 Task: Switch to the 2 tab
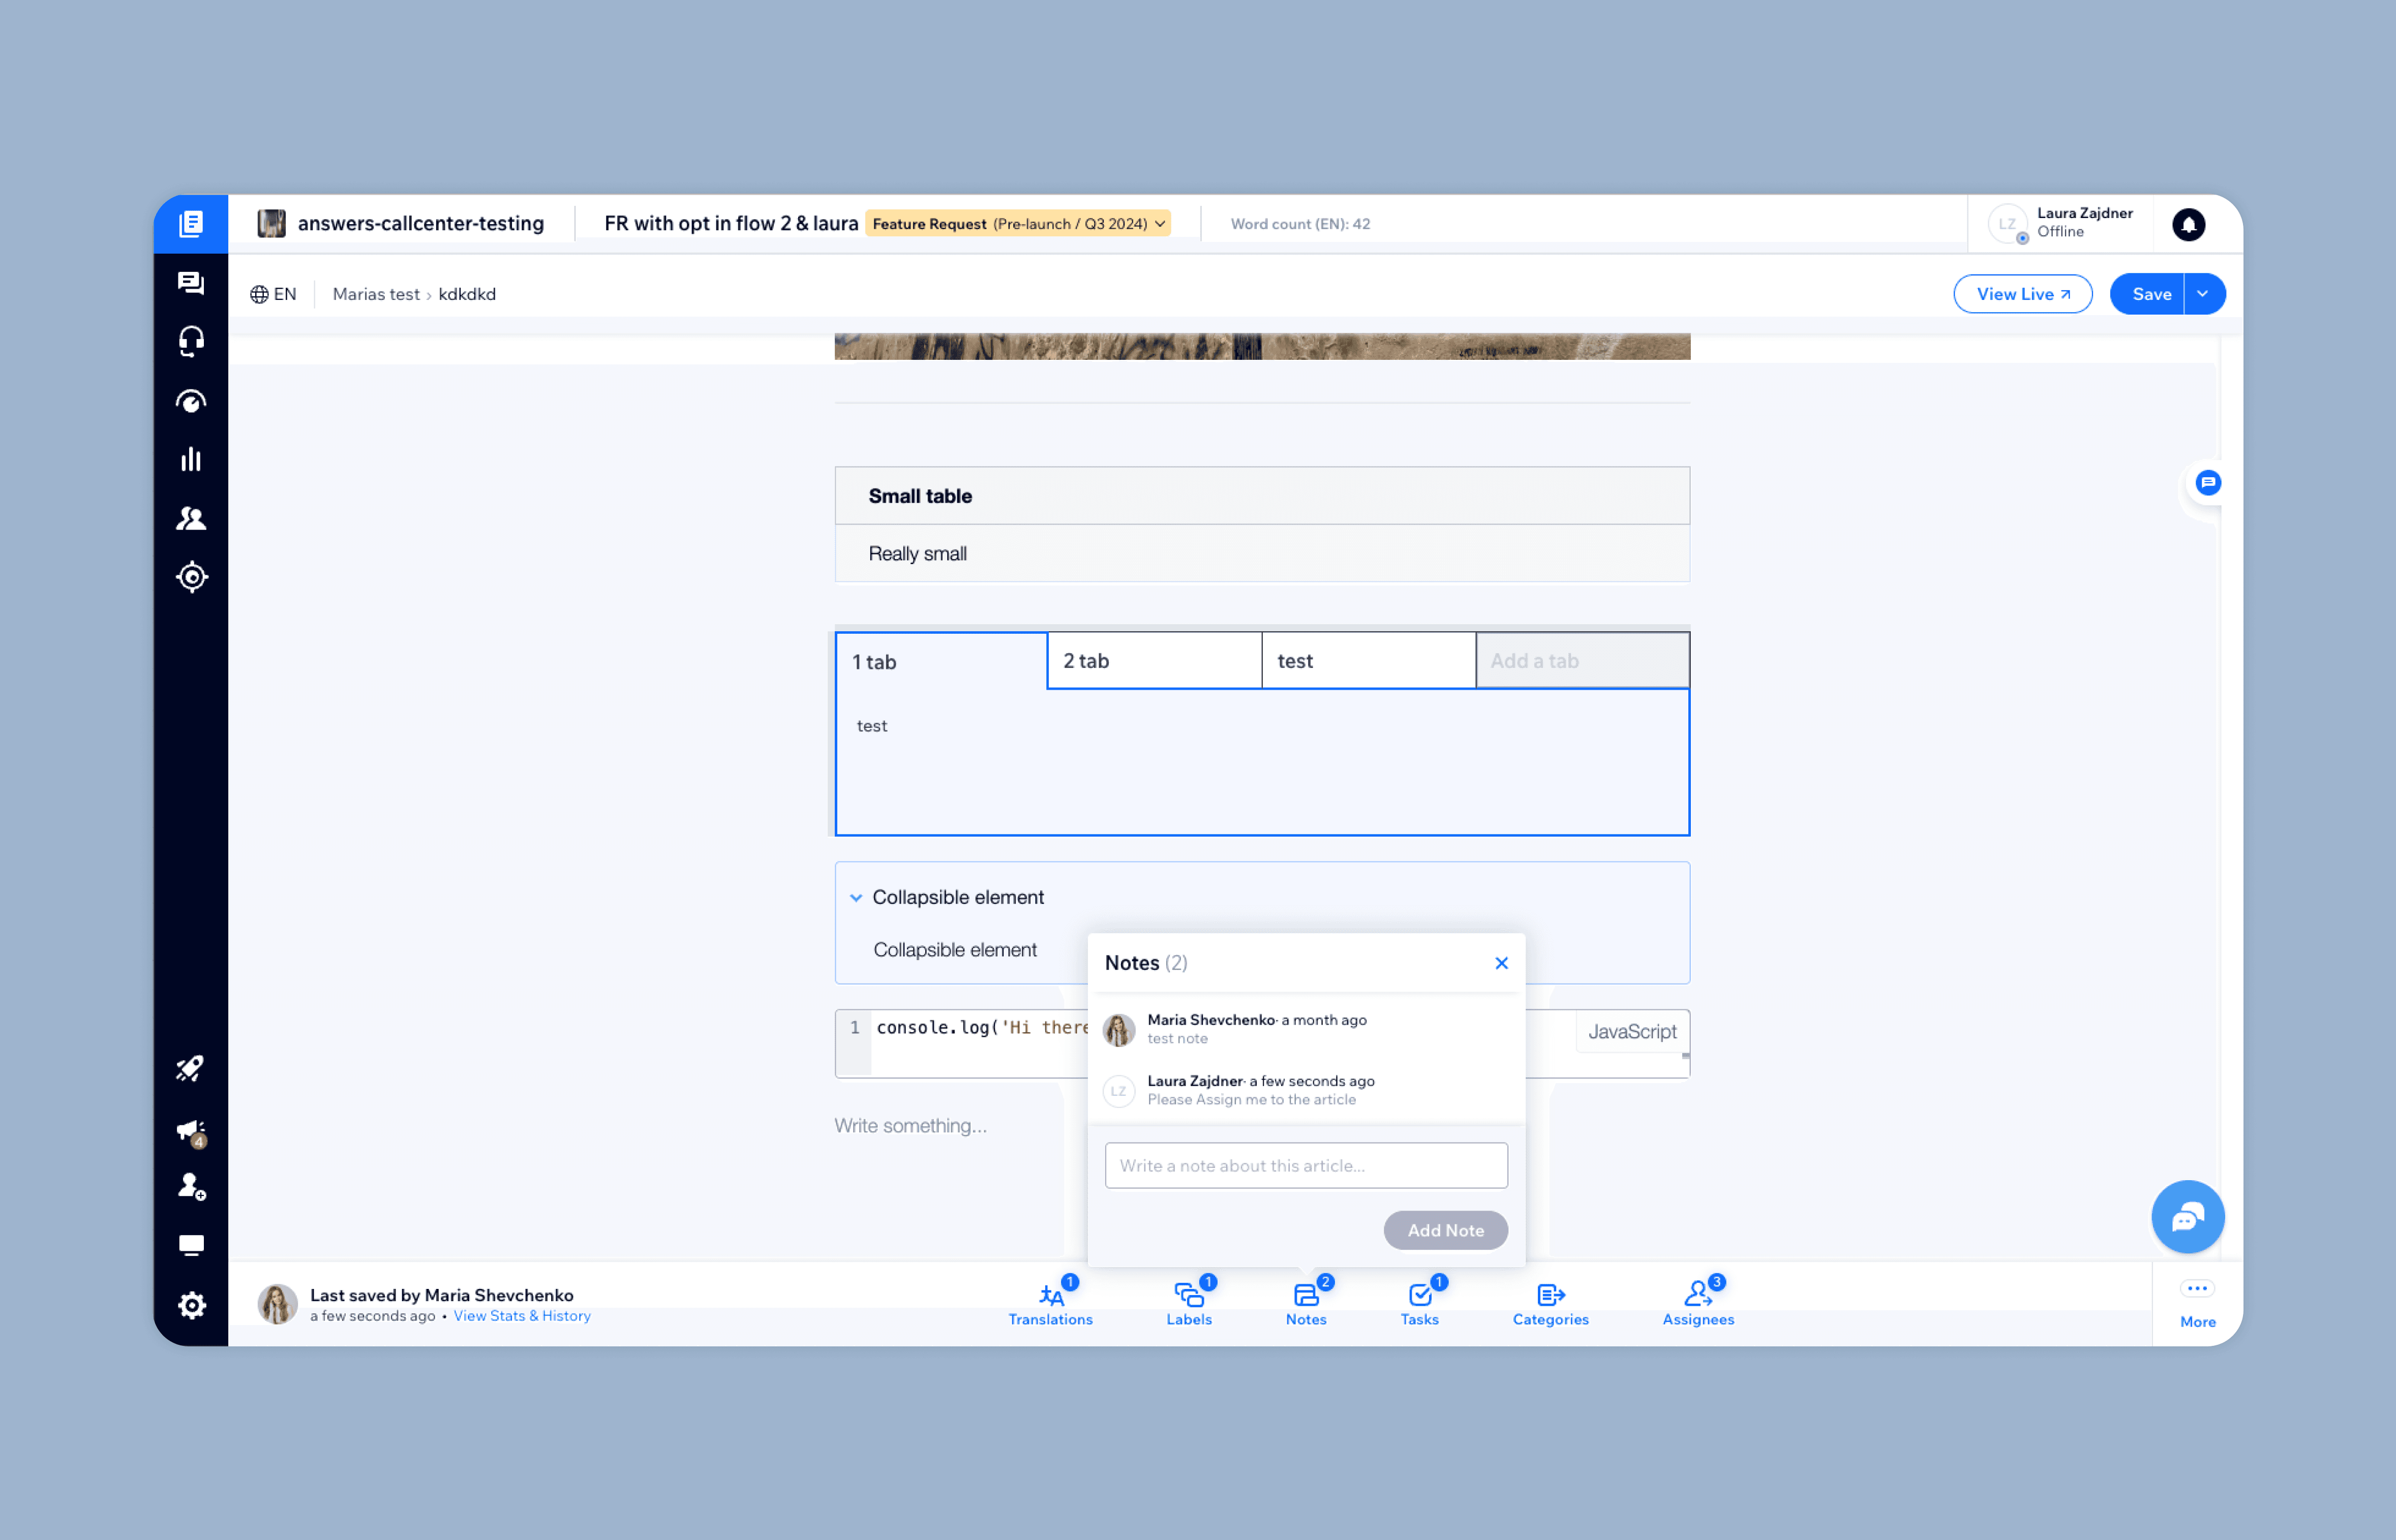point(1153,661)
